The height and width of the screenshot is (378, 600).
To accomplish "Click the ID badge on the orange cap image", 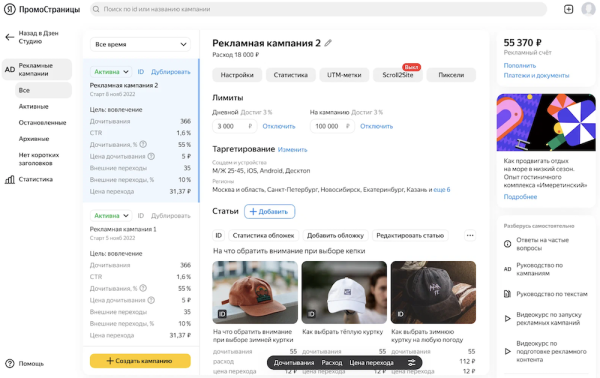I will point(222,314).
